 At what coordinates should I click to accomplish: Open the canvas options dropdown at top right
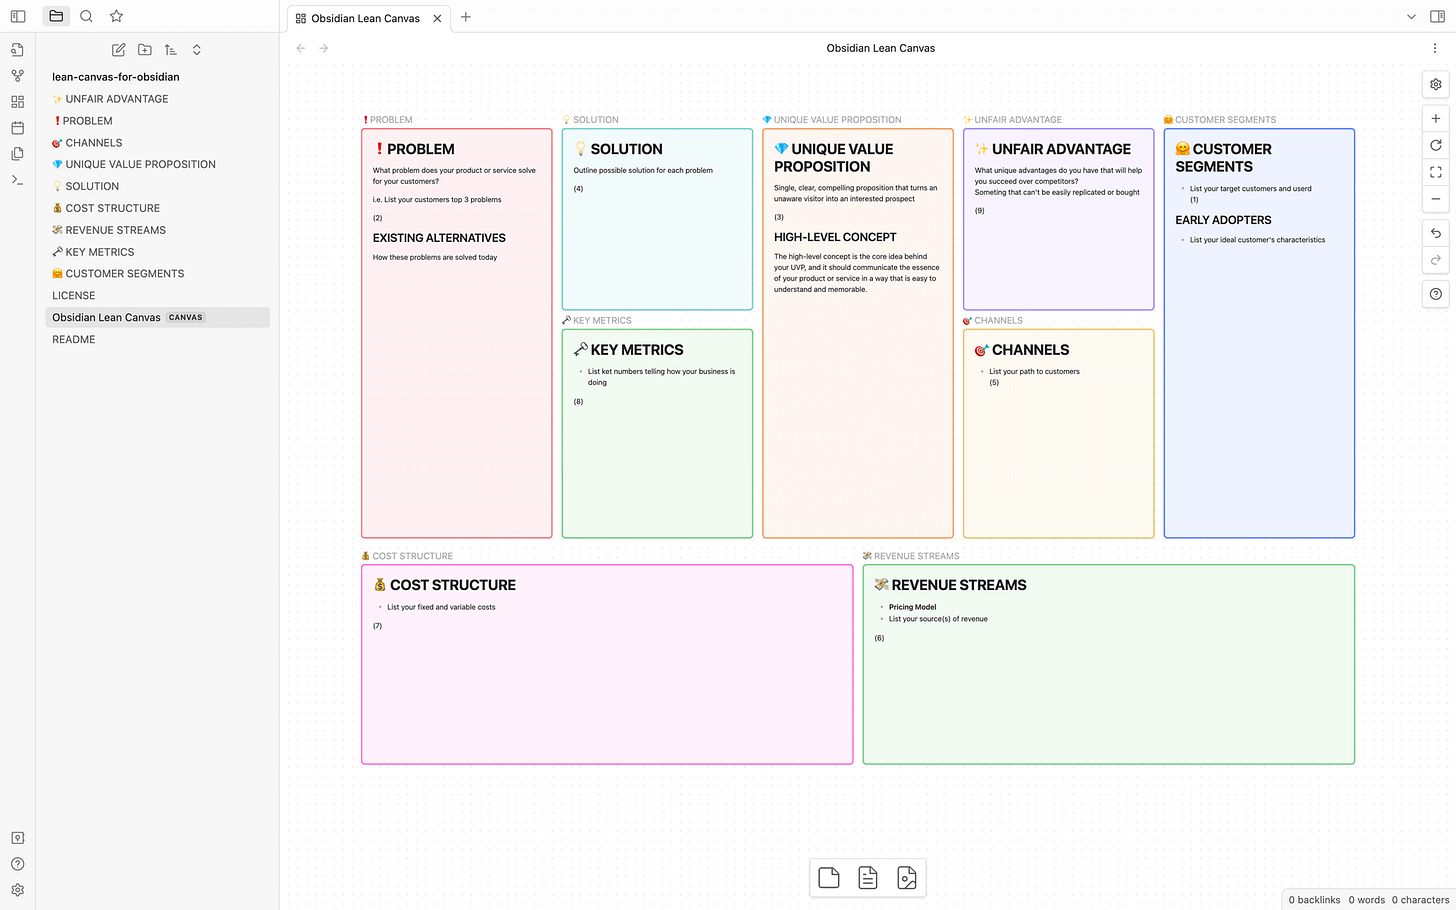click(x=1435, y=47)
